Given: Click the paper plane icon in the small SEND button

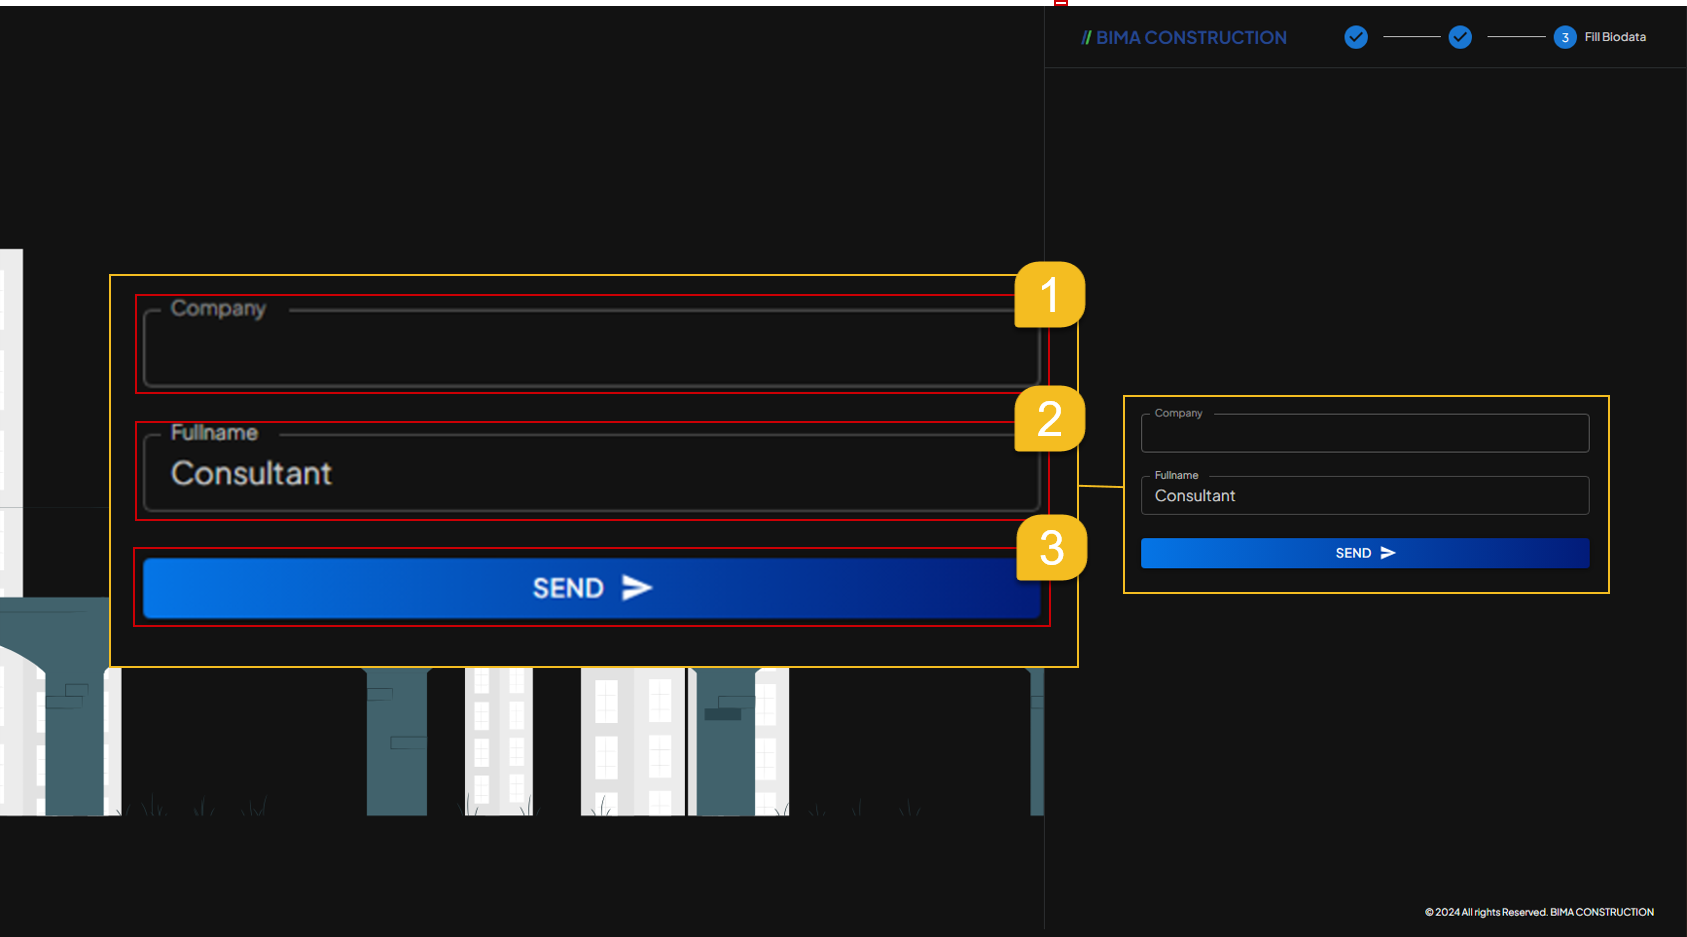Looking at the screenshot, I should [1387, 553].
